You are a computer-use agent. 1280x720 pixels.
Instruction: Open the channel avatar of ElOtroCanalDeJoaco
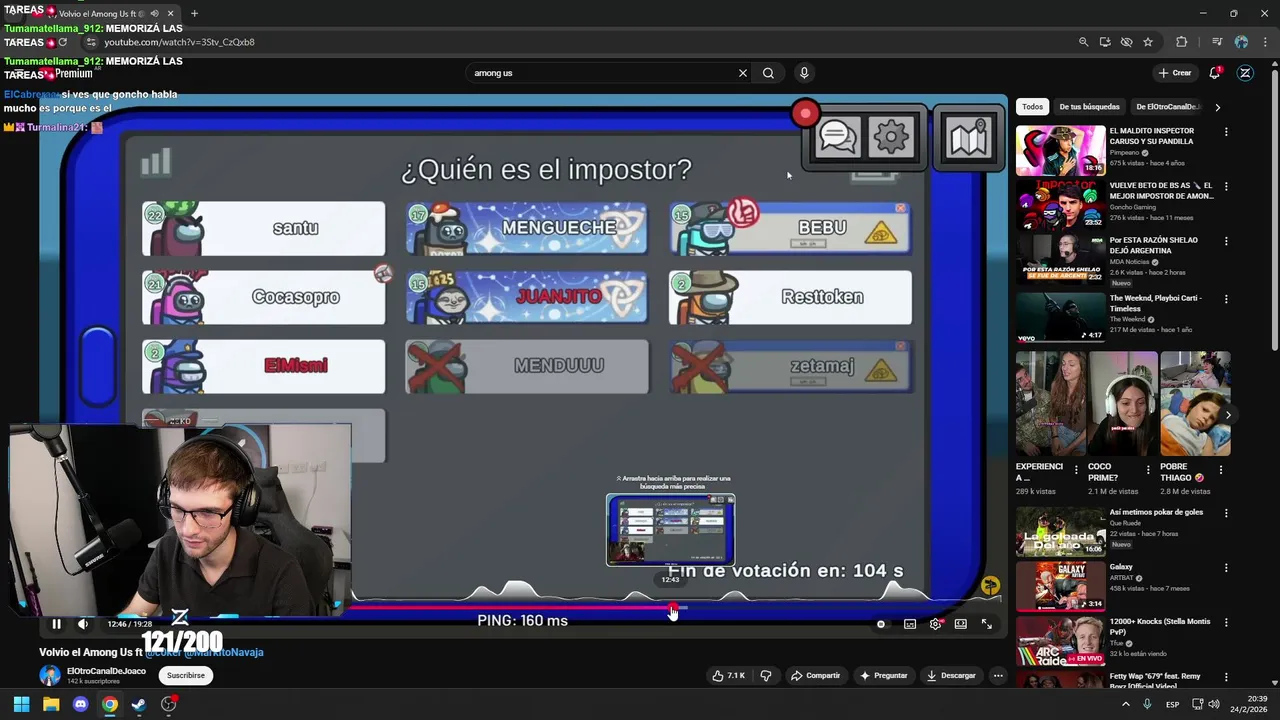coord(50,675)
